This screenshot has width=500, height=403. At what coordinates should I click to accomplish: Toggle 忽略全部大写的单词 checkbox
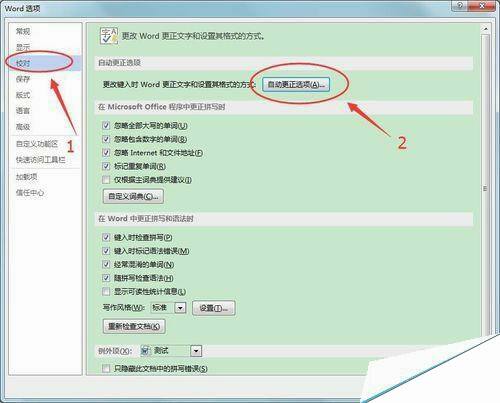(106, 126)
